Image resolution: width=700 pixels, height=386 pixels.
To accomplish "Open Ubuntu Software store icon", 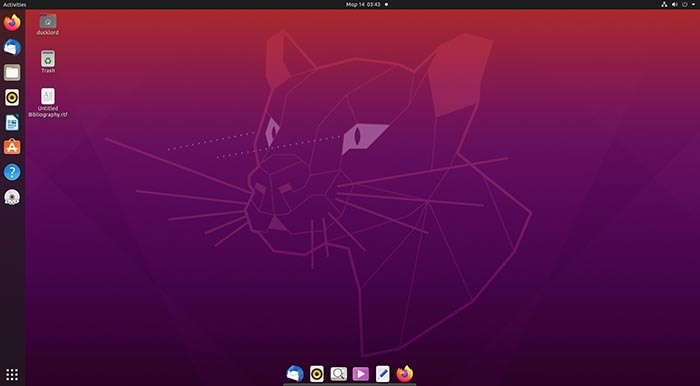I will pyautogui.click(x=12, y=147).
